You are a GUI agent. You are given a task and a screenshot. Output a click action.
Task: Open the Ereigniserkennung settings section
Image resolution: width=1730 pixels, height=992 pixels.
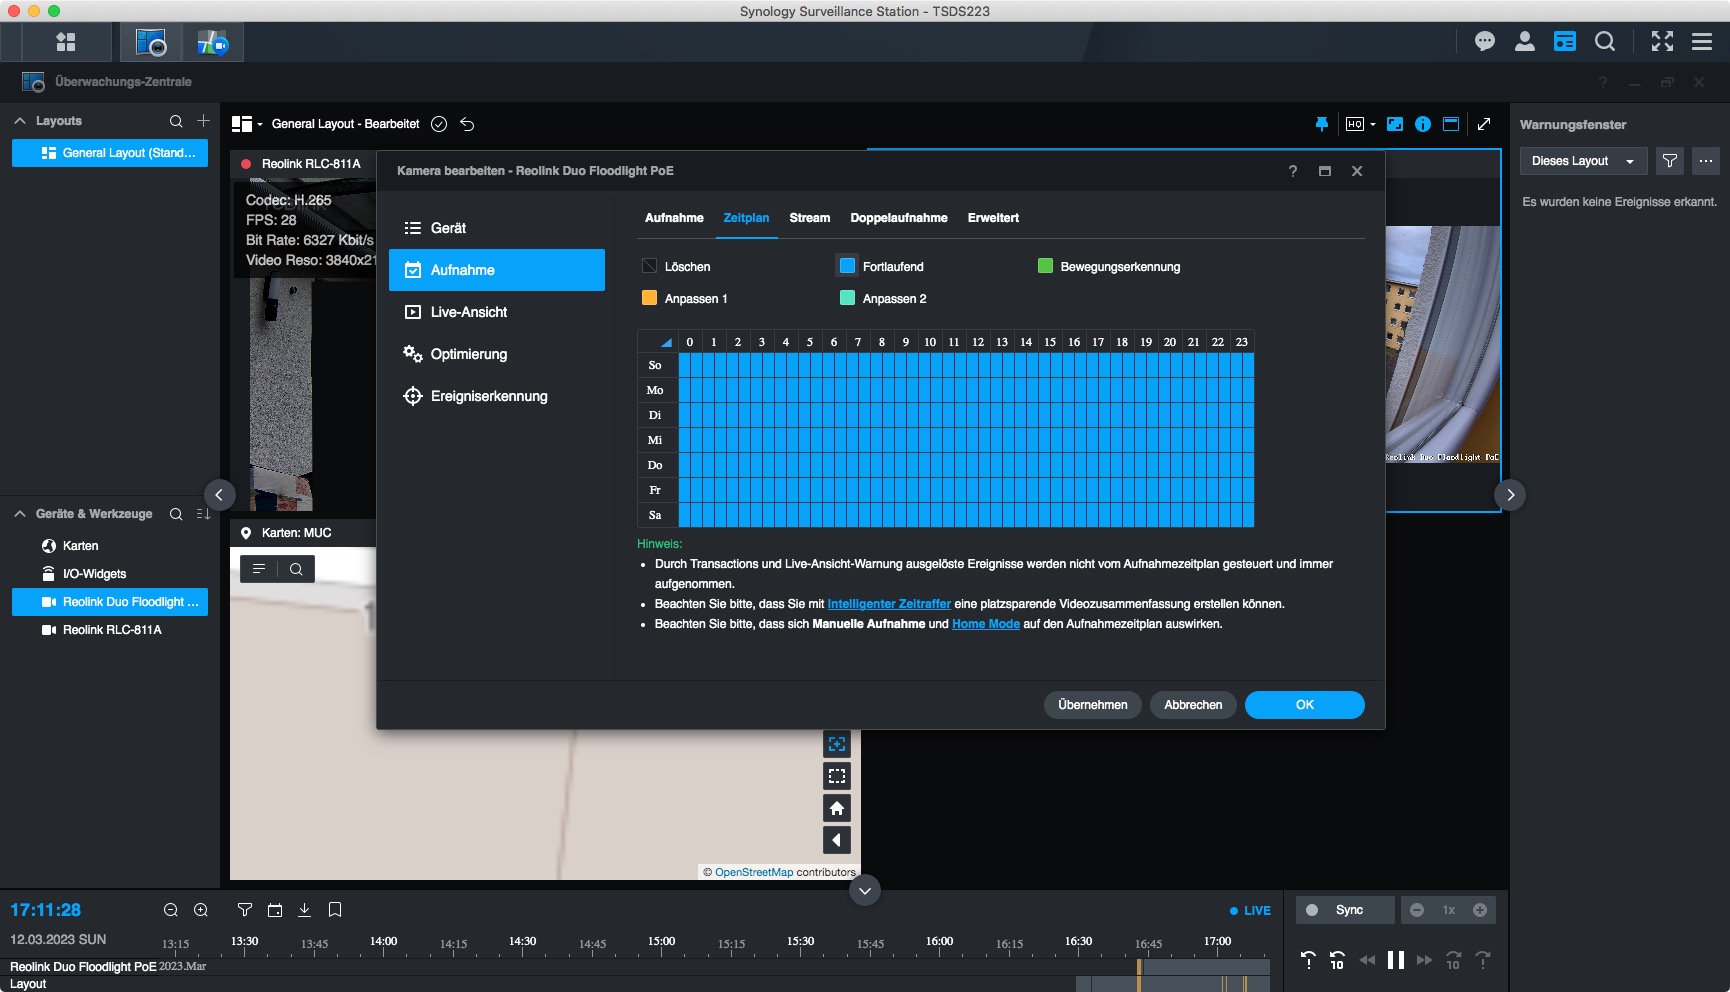[488, 396]
